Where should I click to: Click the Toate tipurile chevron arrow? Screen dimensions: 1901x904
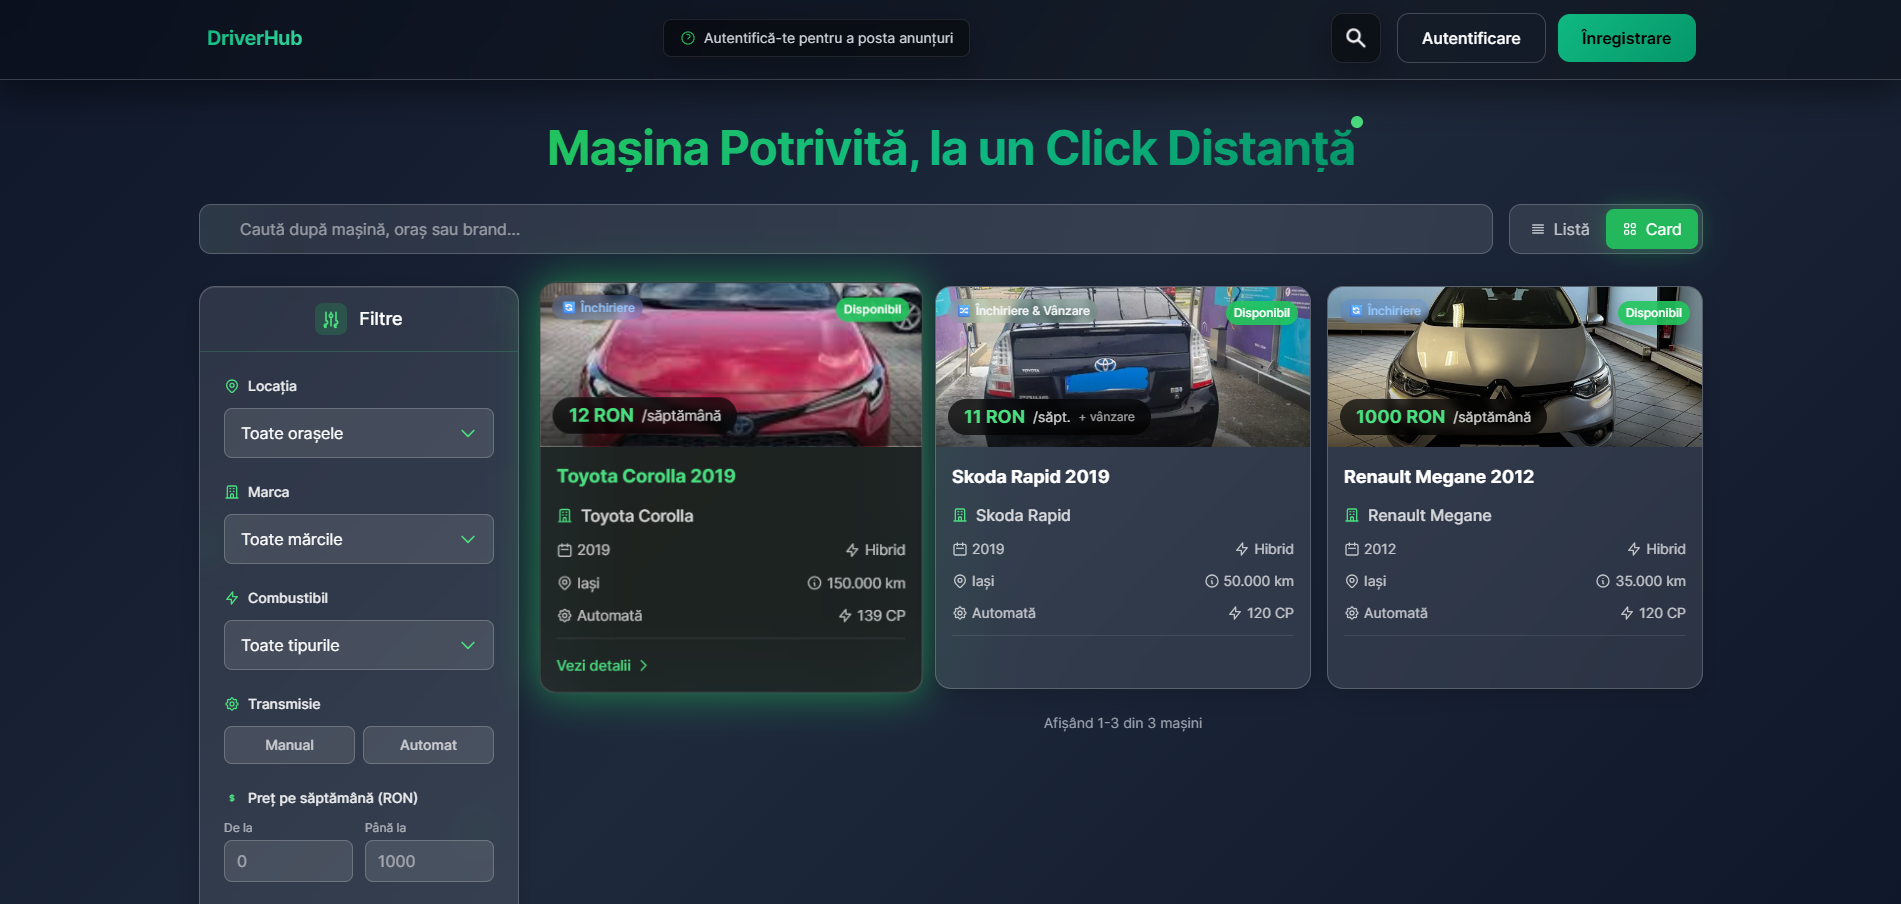point(468,645)
